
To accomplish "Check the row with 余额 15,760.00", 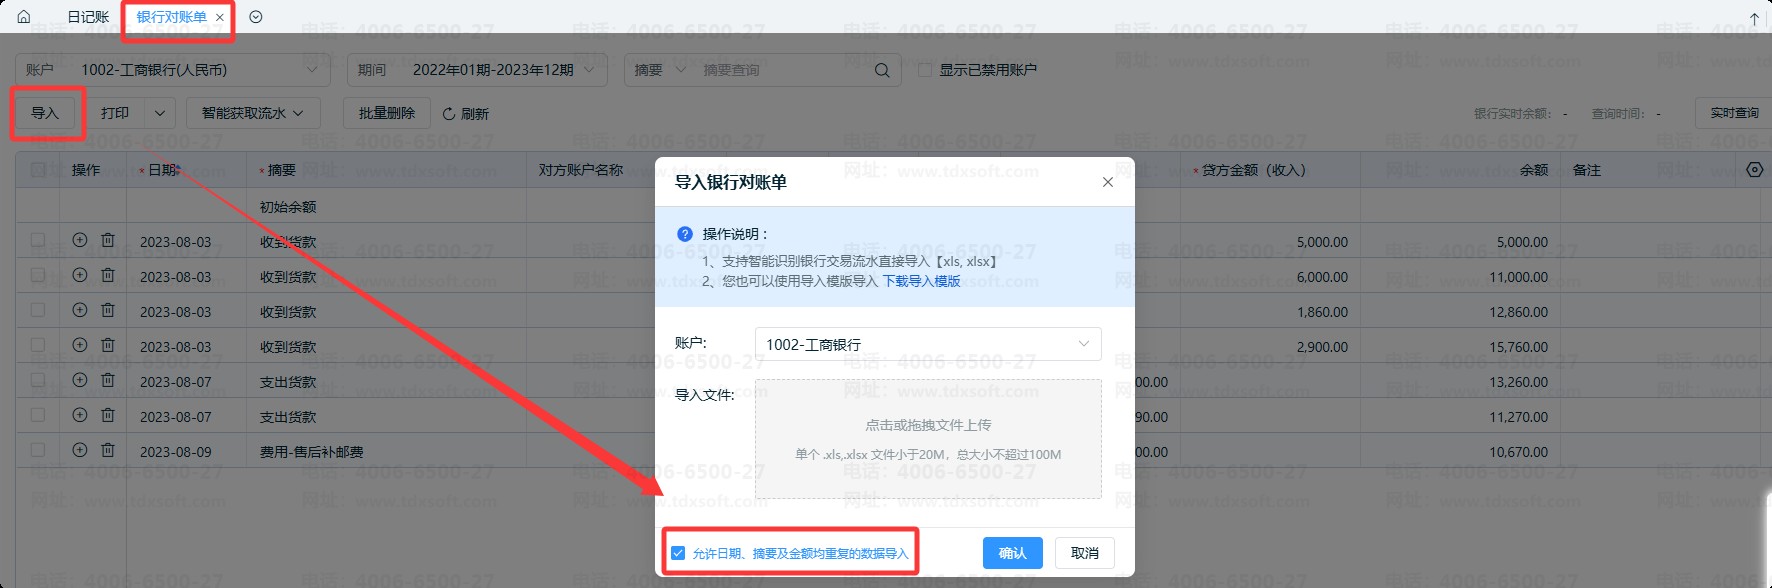I will point(38,345).
